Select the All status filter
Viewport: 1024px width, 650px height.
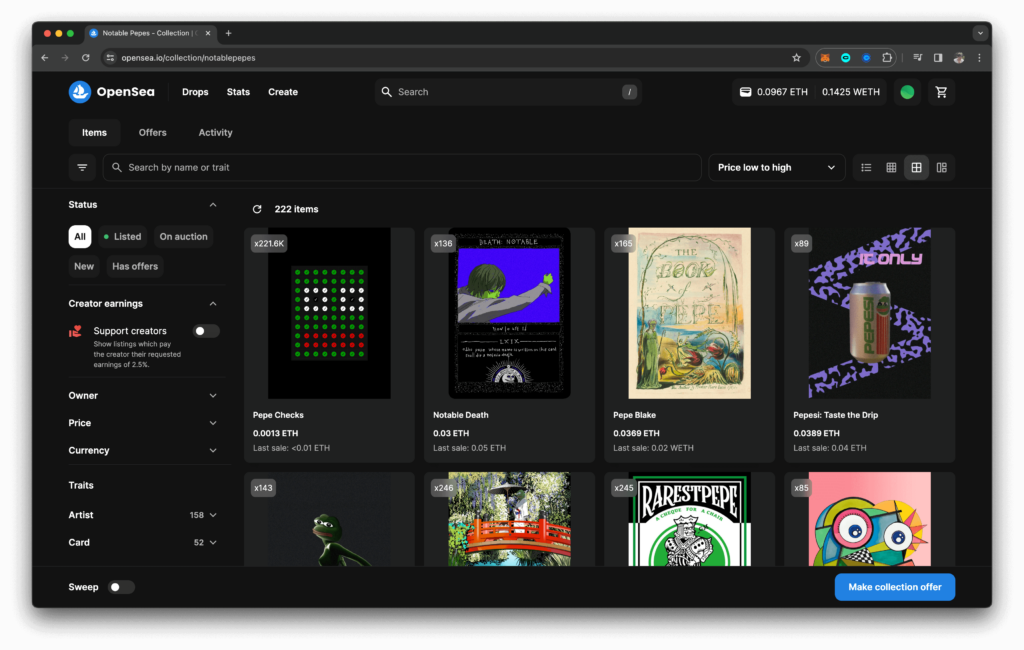tap(80, 236)
